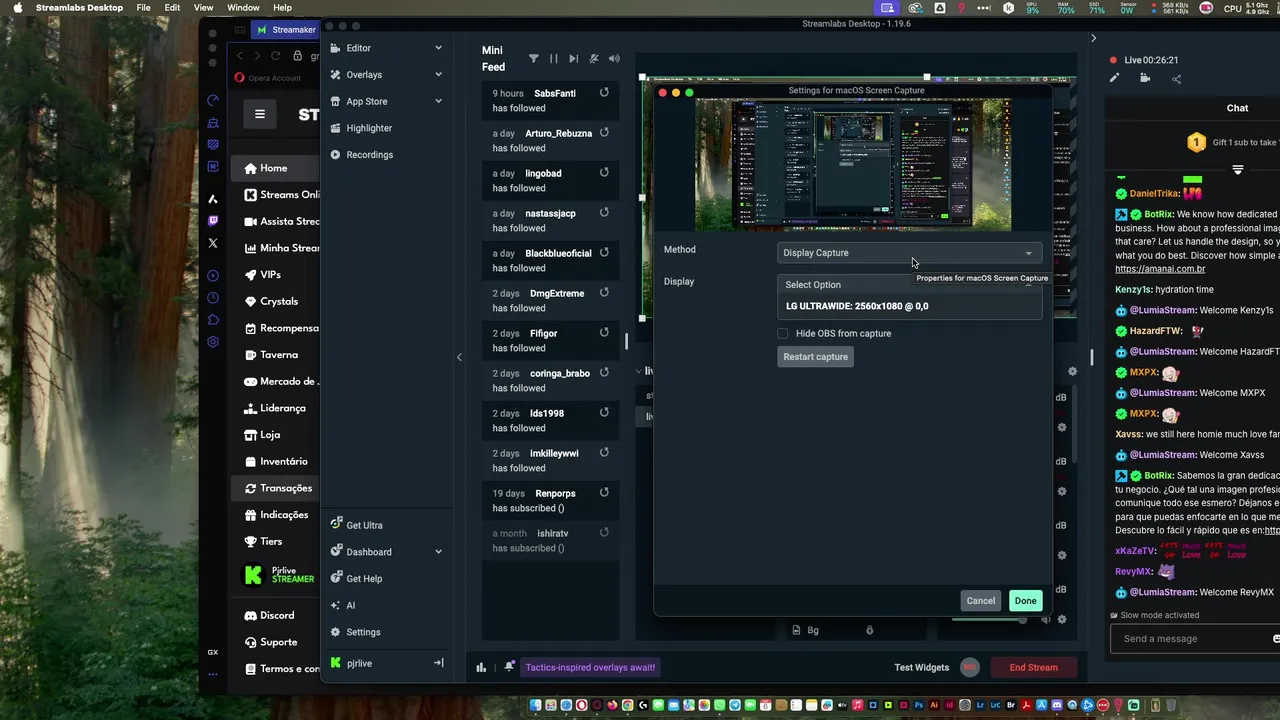Toggle the REC recording button

click(x=969, y=667)
